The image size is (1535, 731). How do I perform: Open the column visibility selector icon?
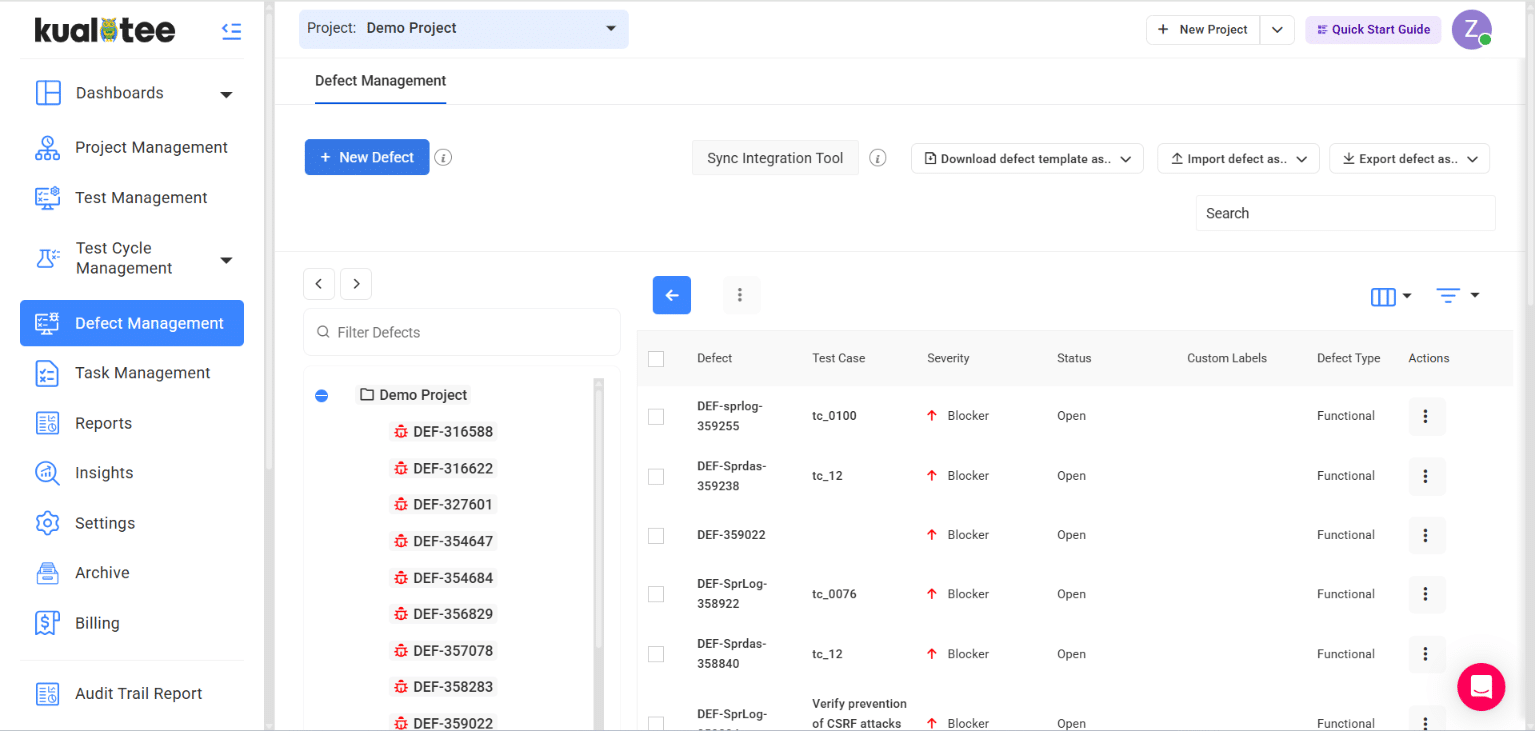1389,296
